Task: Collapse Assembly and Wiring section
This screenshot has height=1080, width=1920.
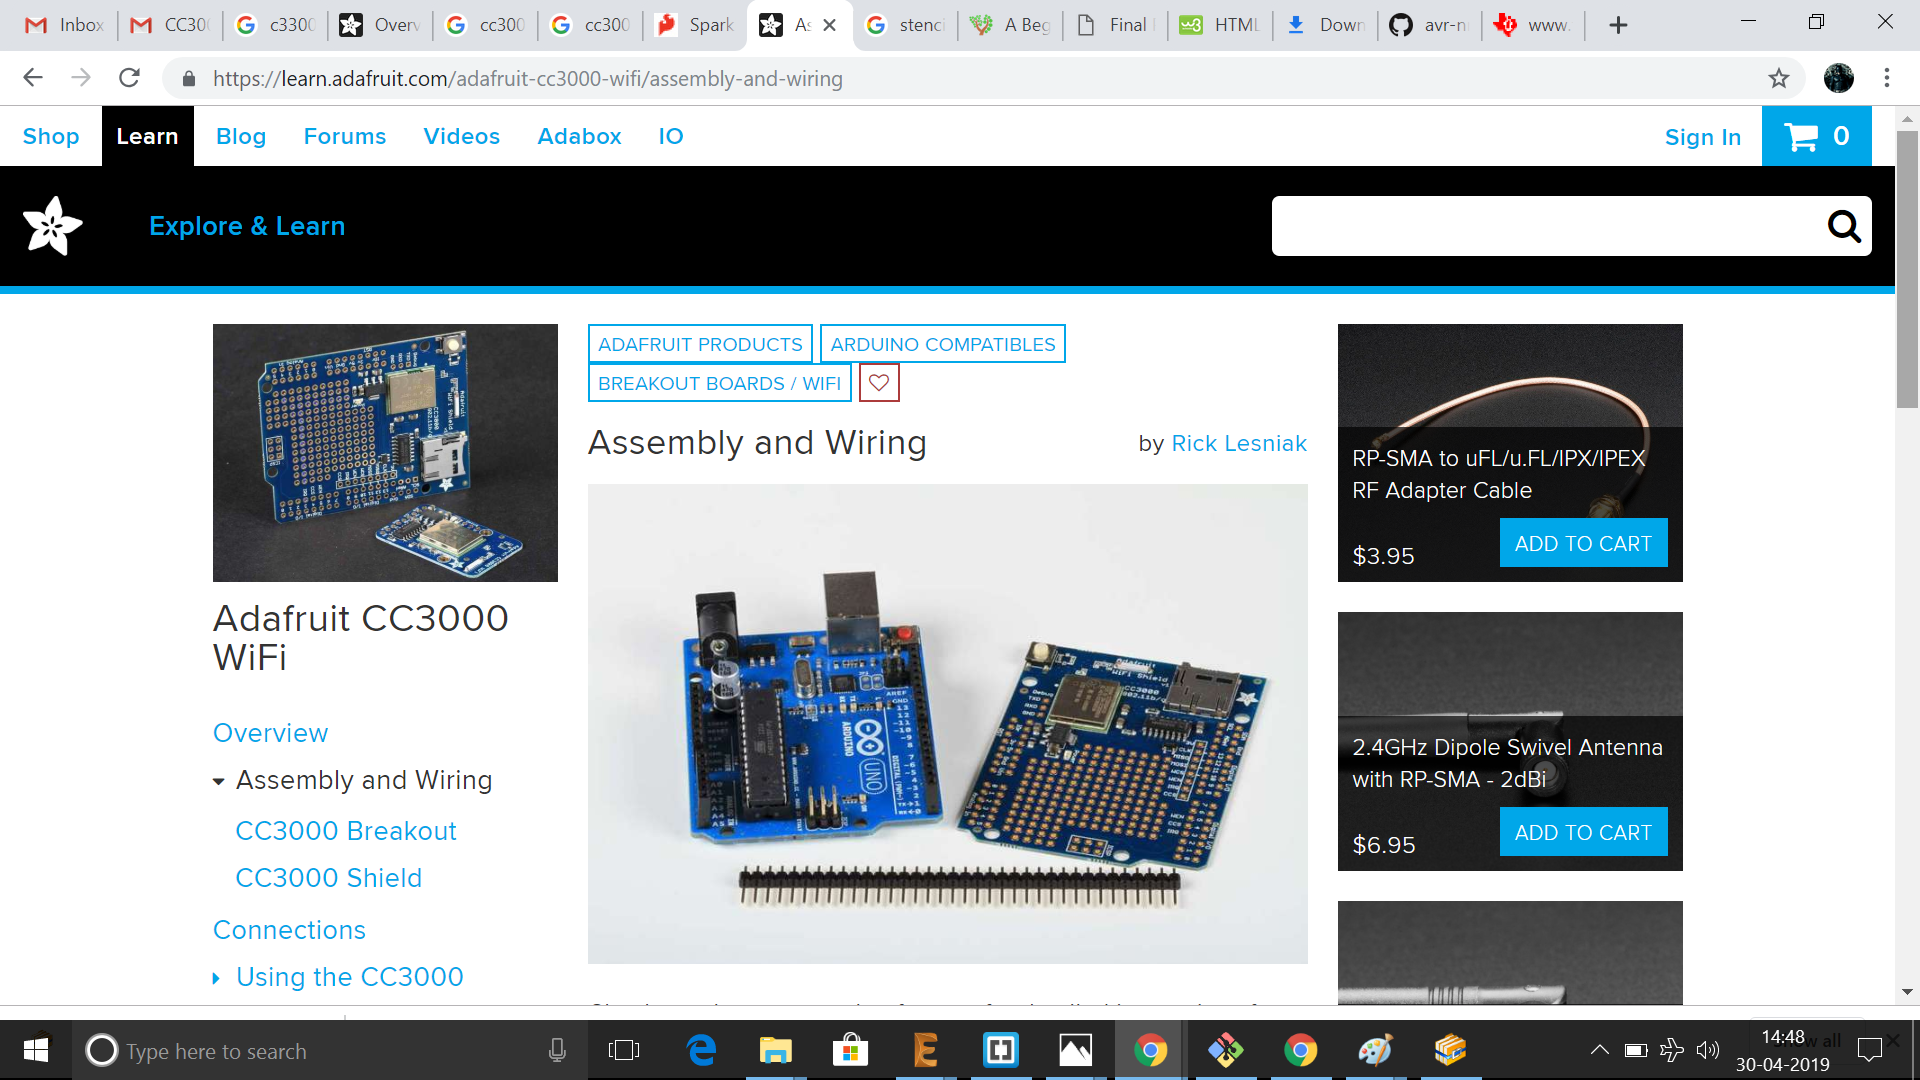Action: [219, 781]
